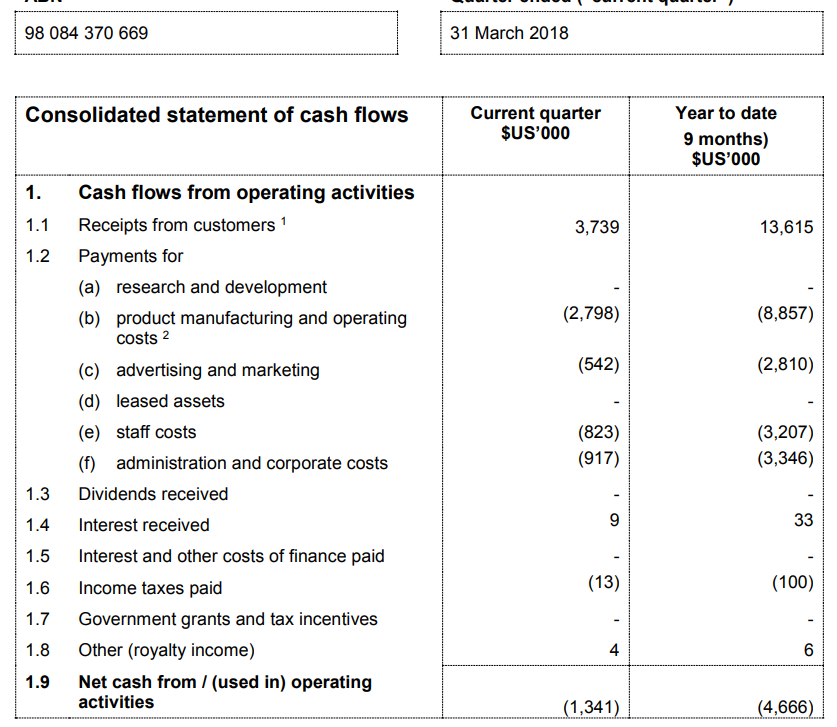Click the Receipts from customers row label
837x727 pixels.
coord(177,225)
